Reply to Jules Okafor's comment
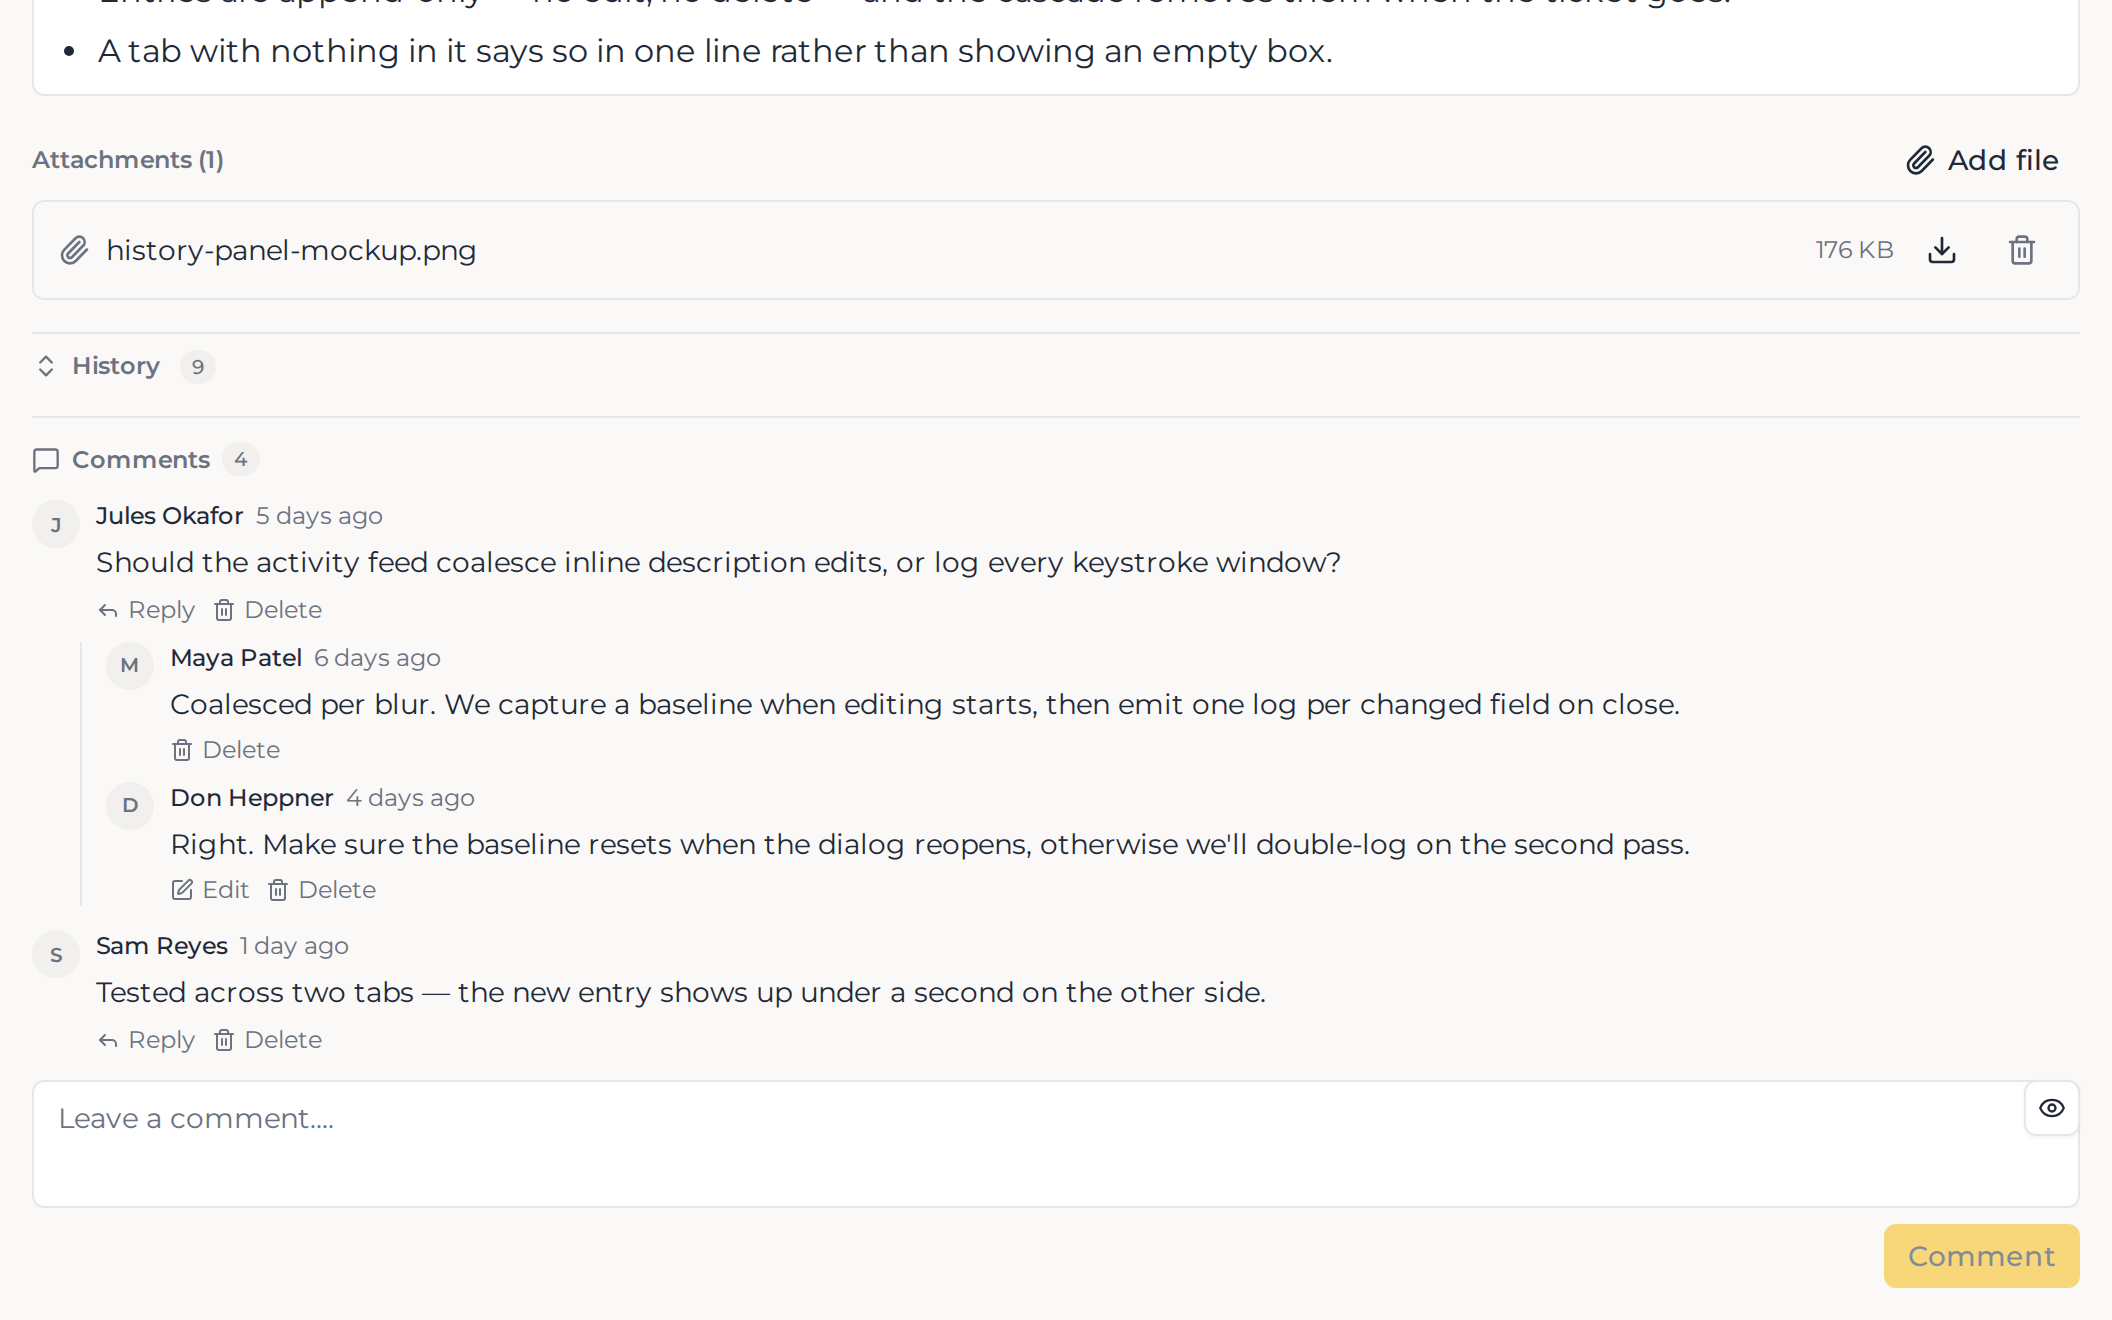This screenshot has width=2112, height=1320. [146, 610]
